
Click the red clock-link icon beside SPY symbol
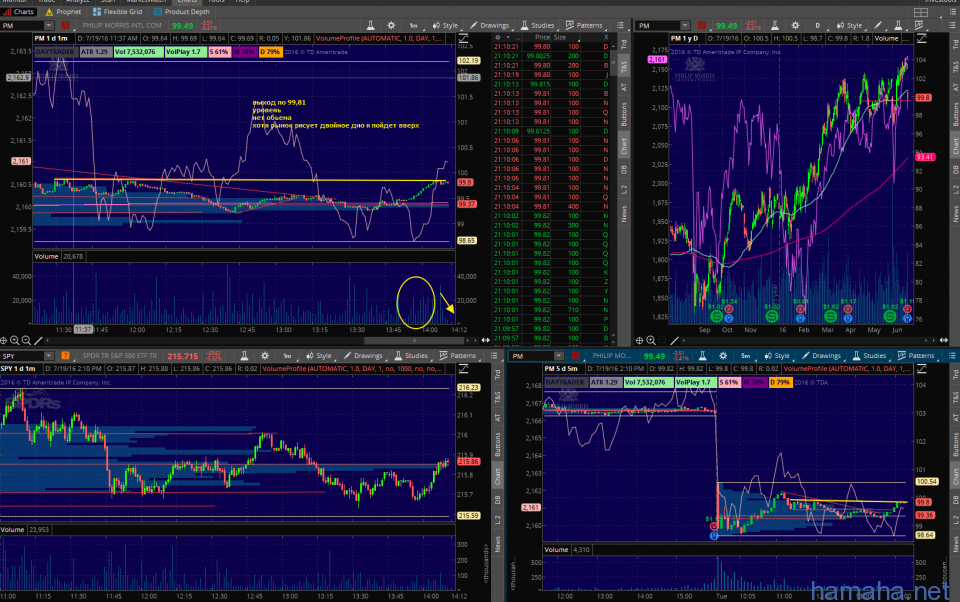pyautogui.click(x=66, y=355)
